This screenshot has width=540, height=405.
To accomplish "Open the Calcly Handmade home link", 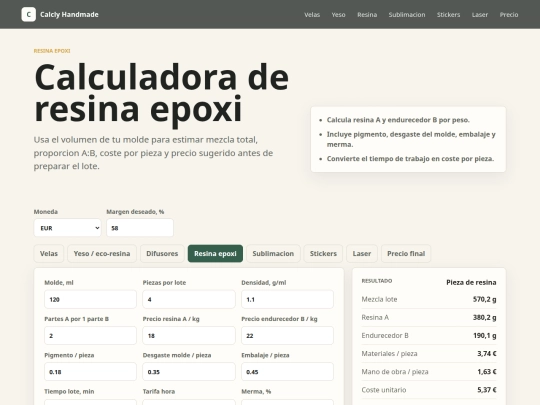I will coord(60,14).
